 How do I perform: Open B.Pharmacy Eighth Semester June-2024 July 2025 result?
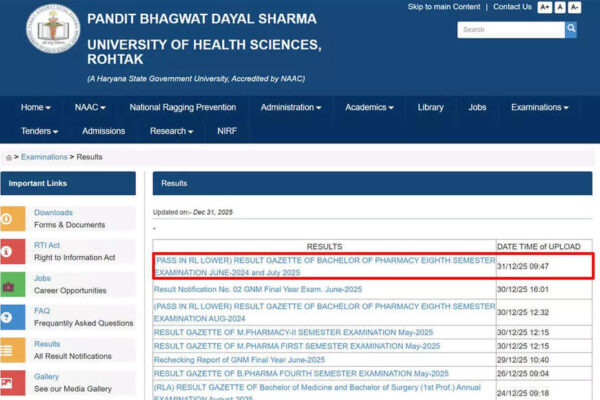coord(324,266)
